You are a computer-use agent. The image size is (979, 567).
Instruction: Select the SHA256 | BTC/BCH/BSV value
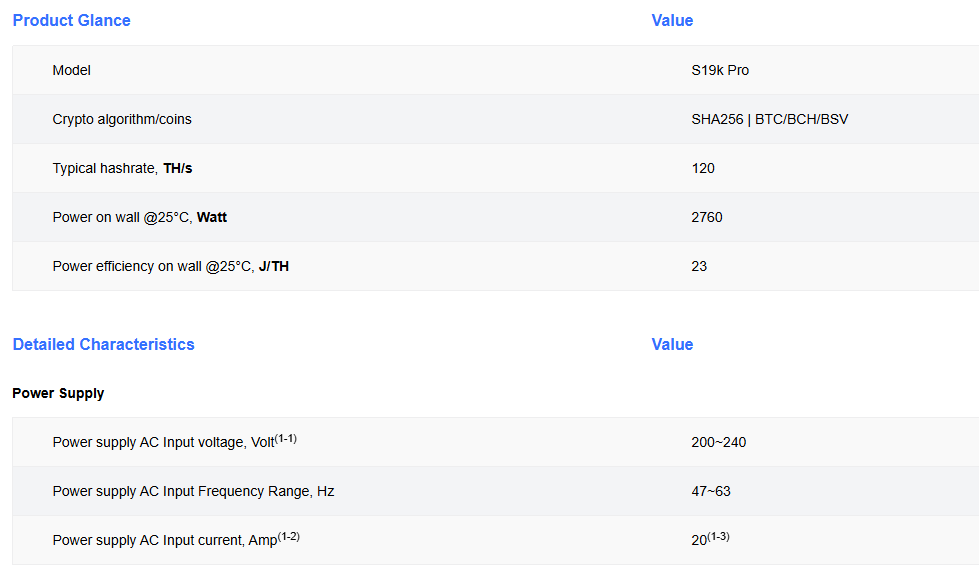769,119
